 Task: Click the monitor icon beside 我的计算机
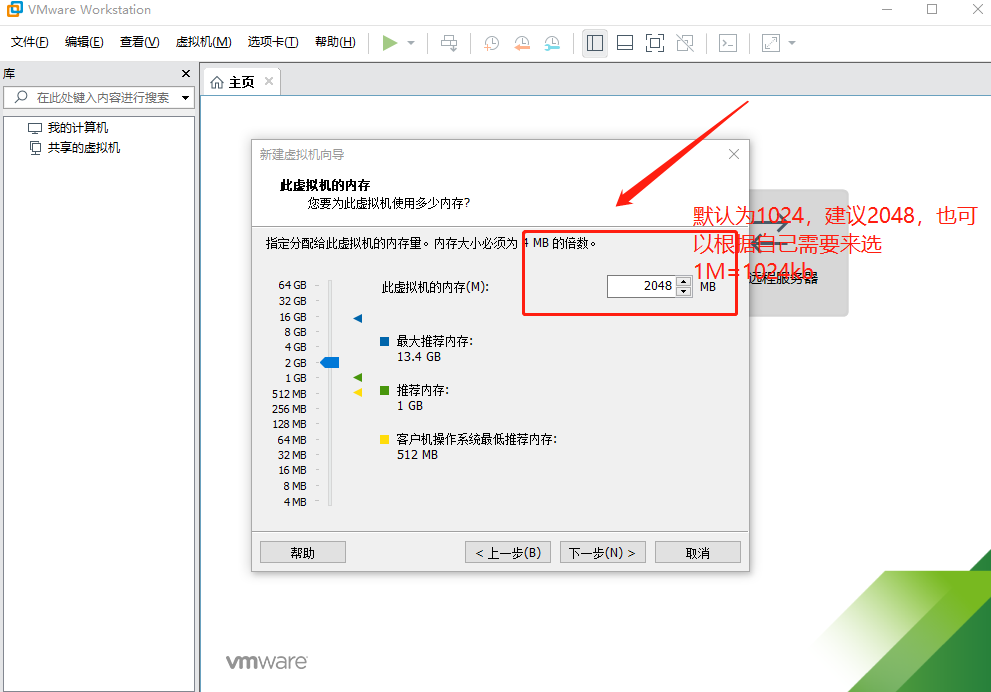(x=35, y=128)
